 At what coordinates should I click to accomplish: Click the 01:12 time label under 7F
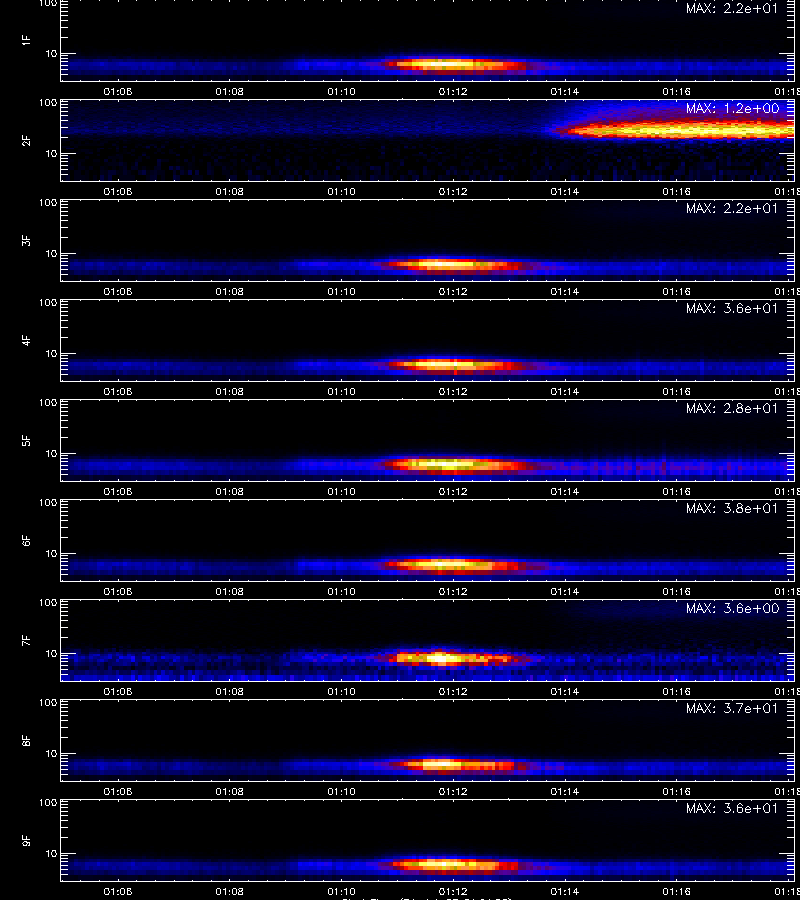[x=453, y=692]
